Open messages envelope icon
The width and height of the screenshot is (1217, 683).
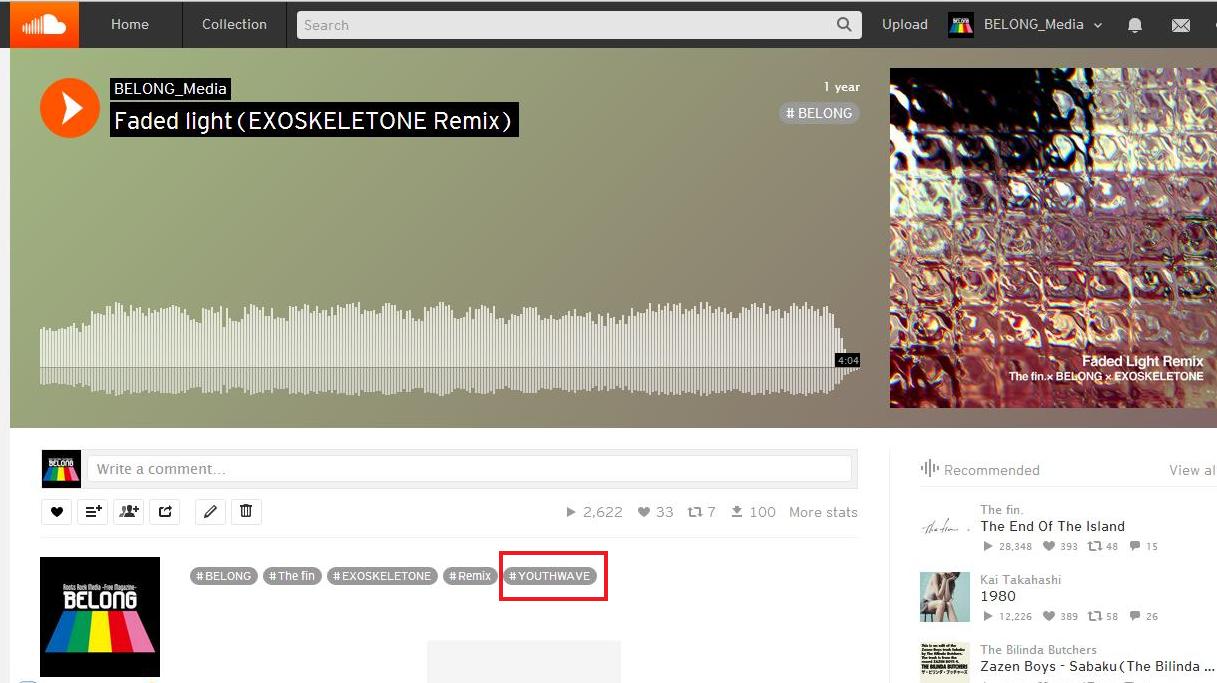1181,25
